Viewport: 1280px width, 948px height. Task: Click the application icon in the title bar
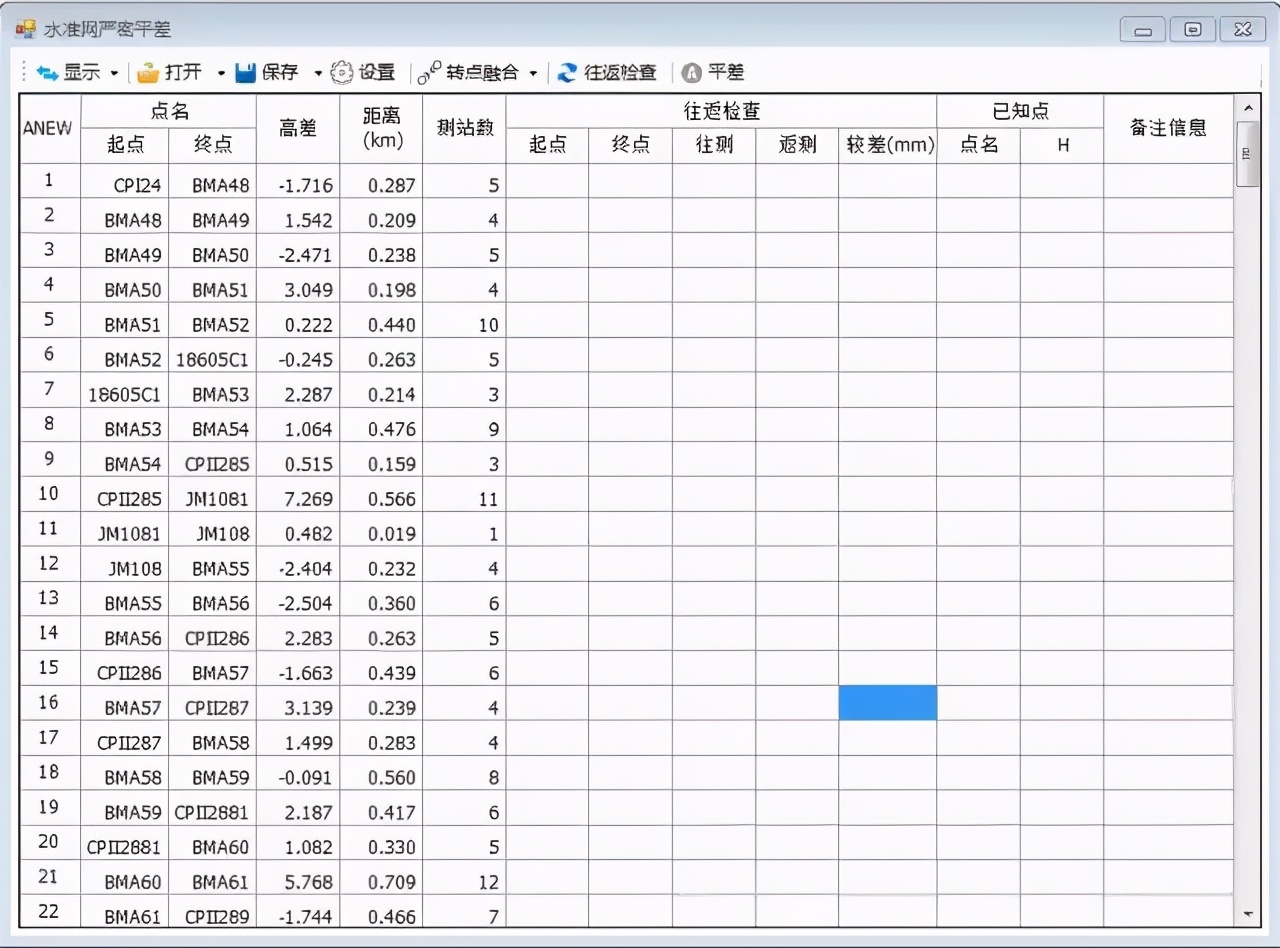pyautogui.click(x=26, y=29)
